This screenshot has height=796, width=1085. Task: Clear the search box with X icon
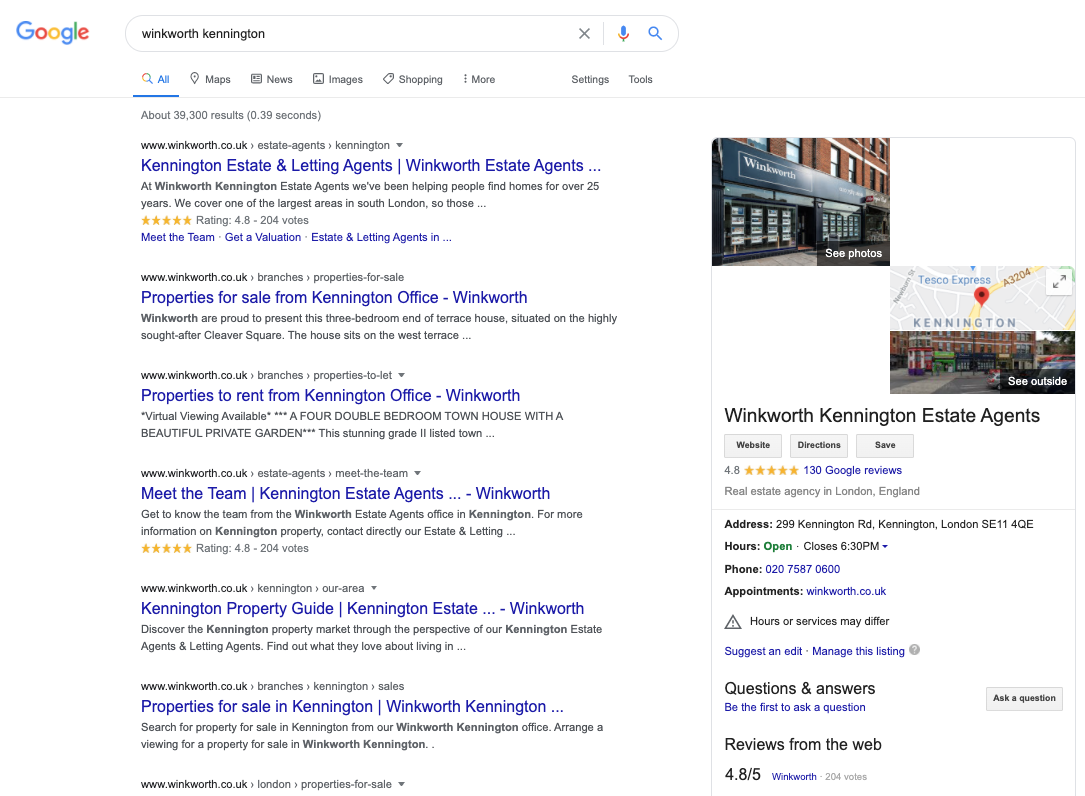(x=584, y=33)
